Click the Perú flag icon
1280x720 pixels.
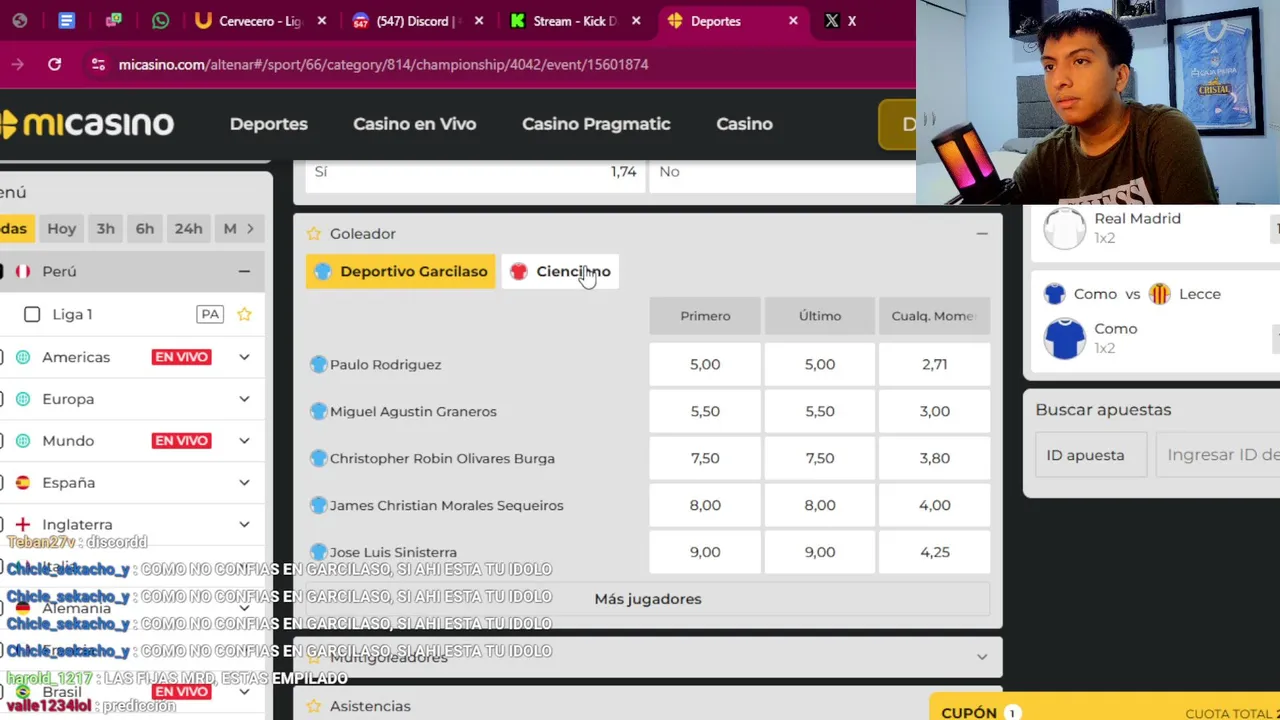tap(23, 271)
